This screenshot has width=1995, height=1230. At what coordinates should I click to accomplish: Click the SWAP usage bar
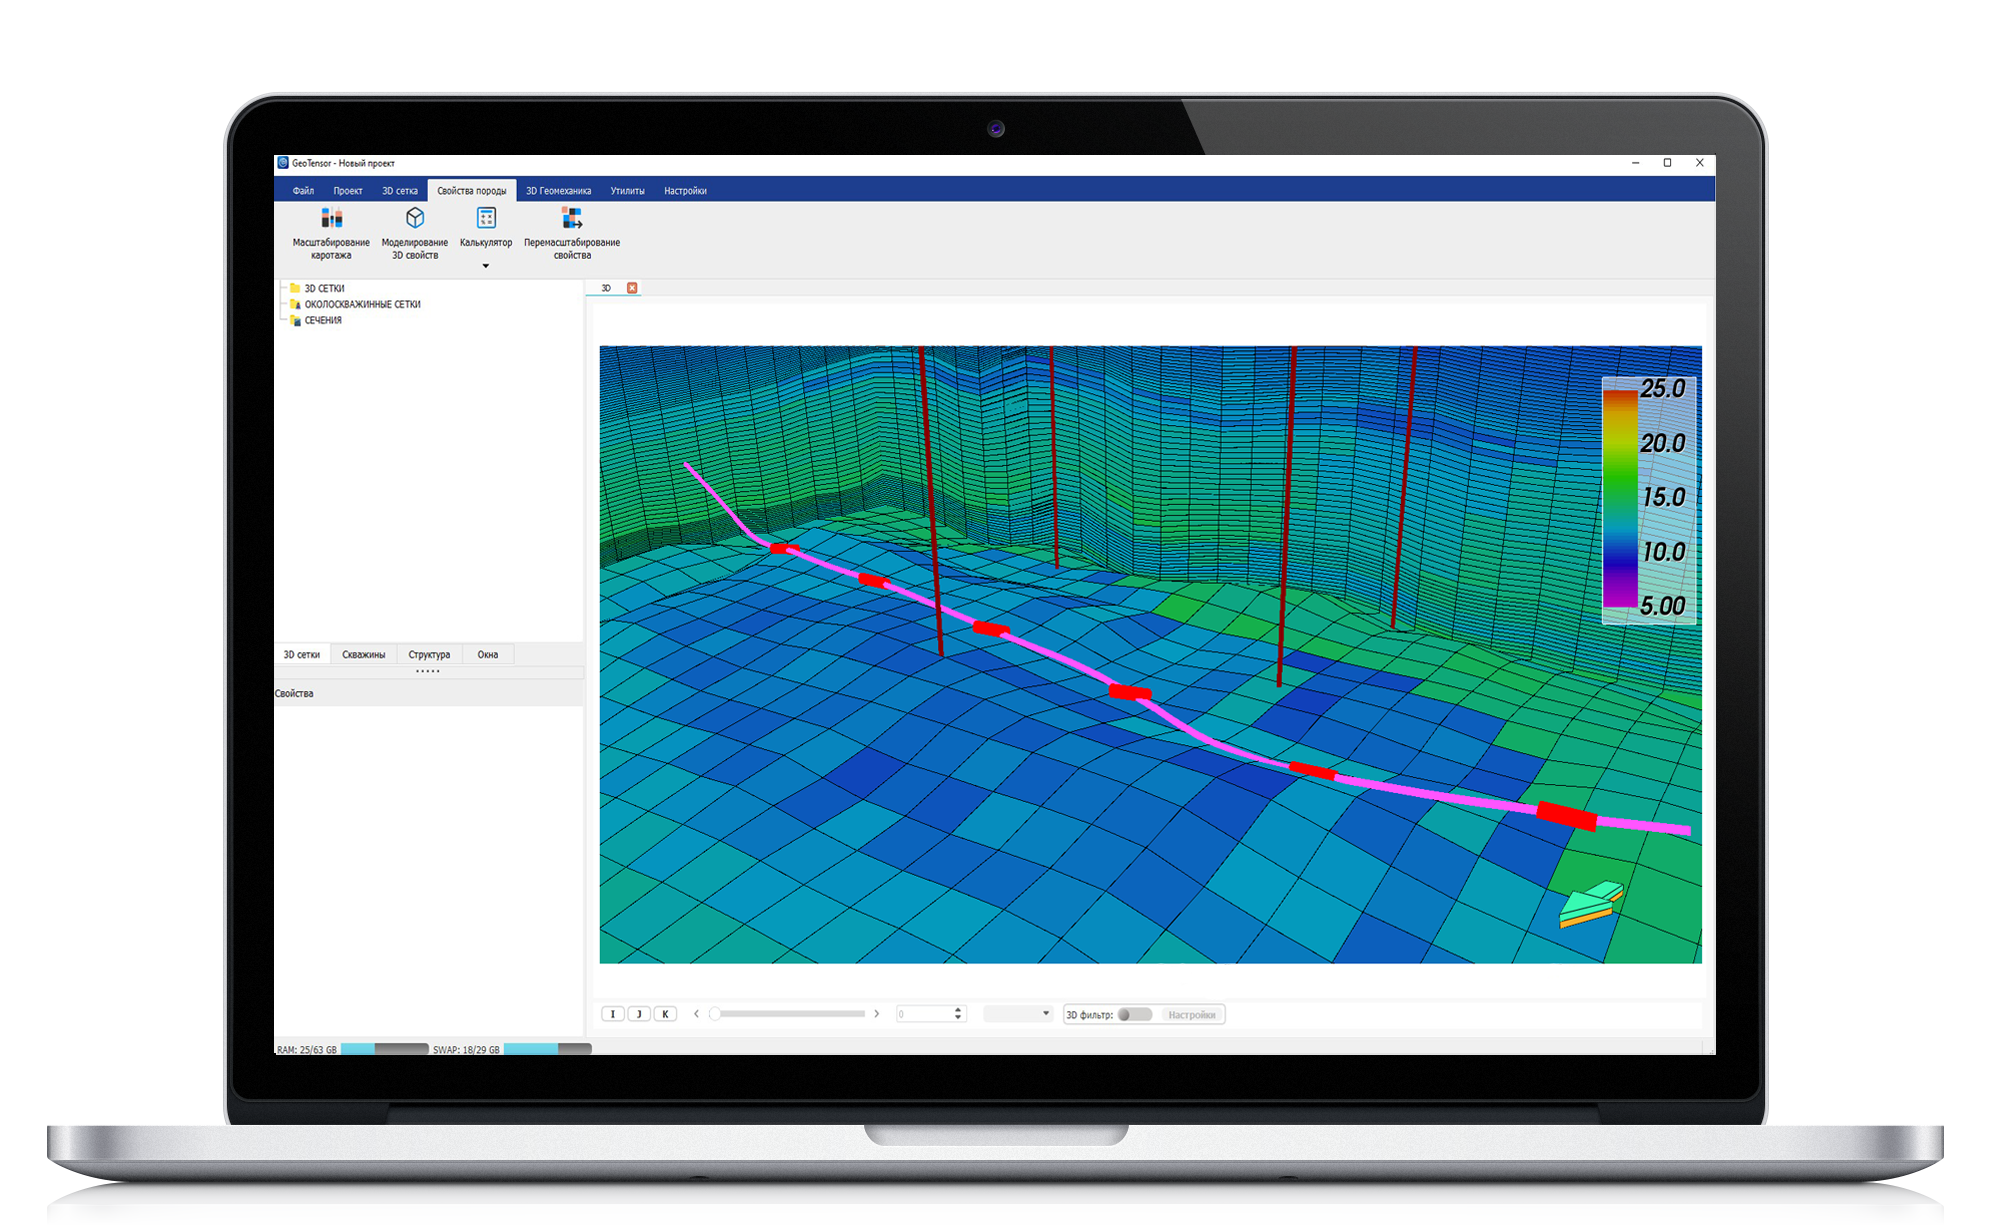(x=547, y=1049)
